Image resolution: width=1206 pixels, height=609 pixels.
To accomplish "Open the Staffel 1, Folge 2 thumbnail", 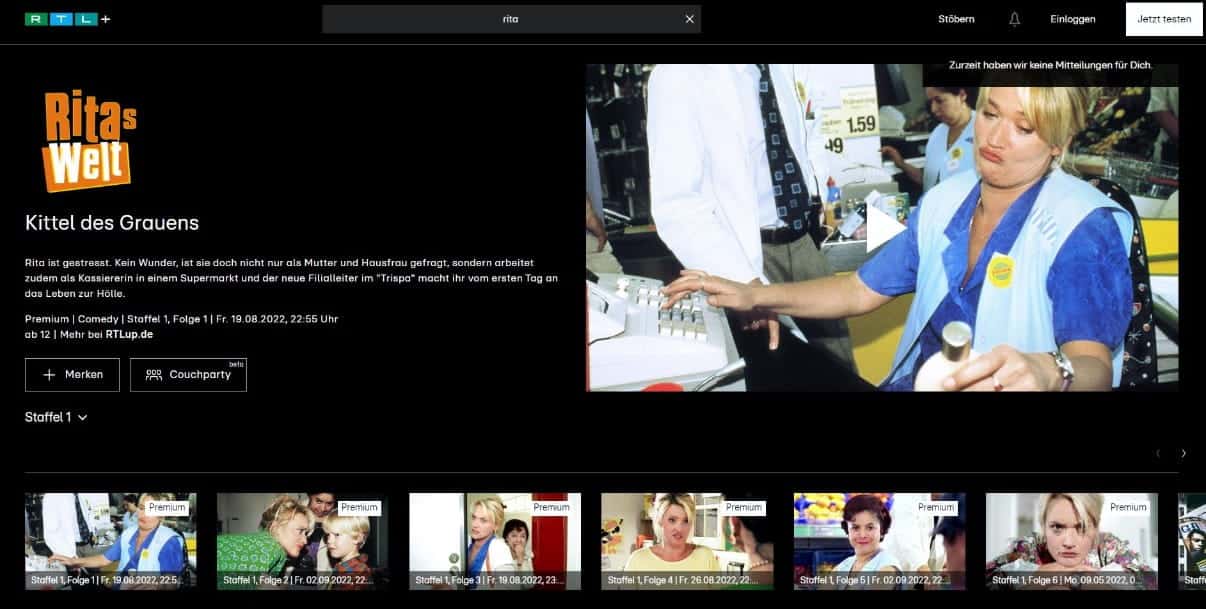I will pyautogui.click(x=303, y=540).
